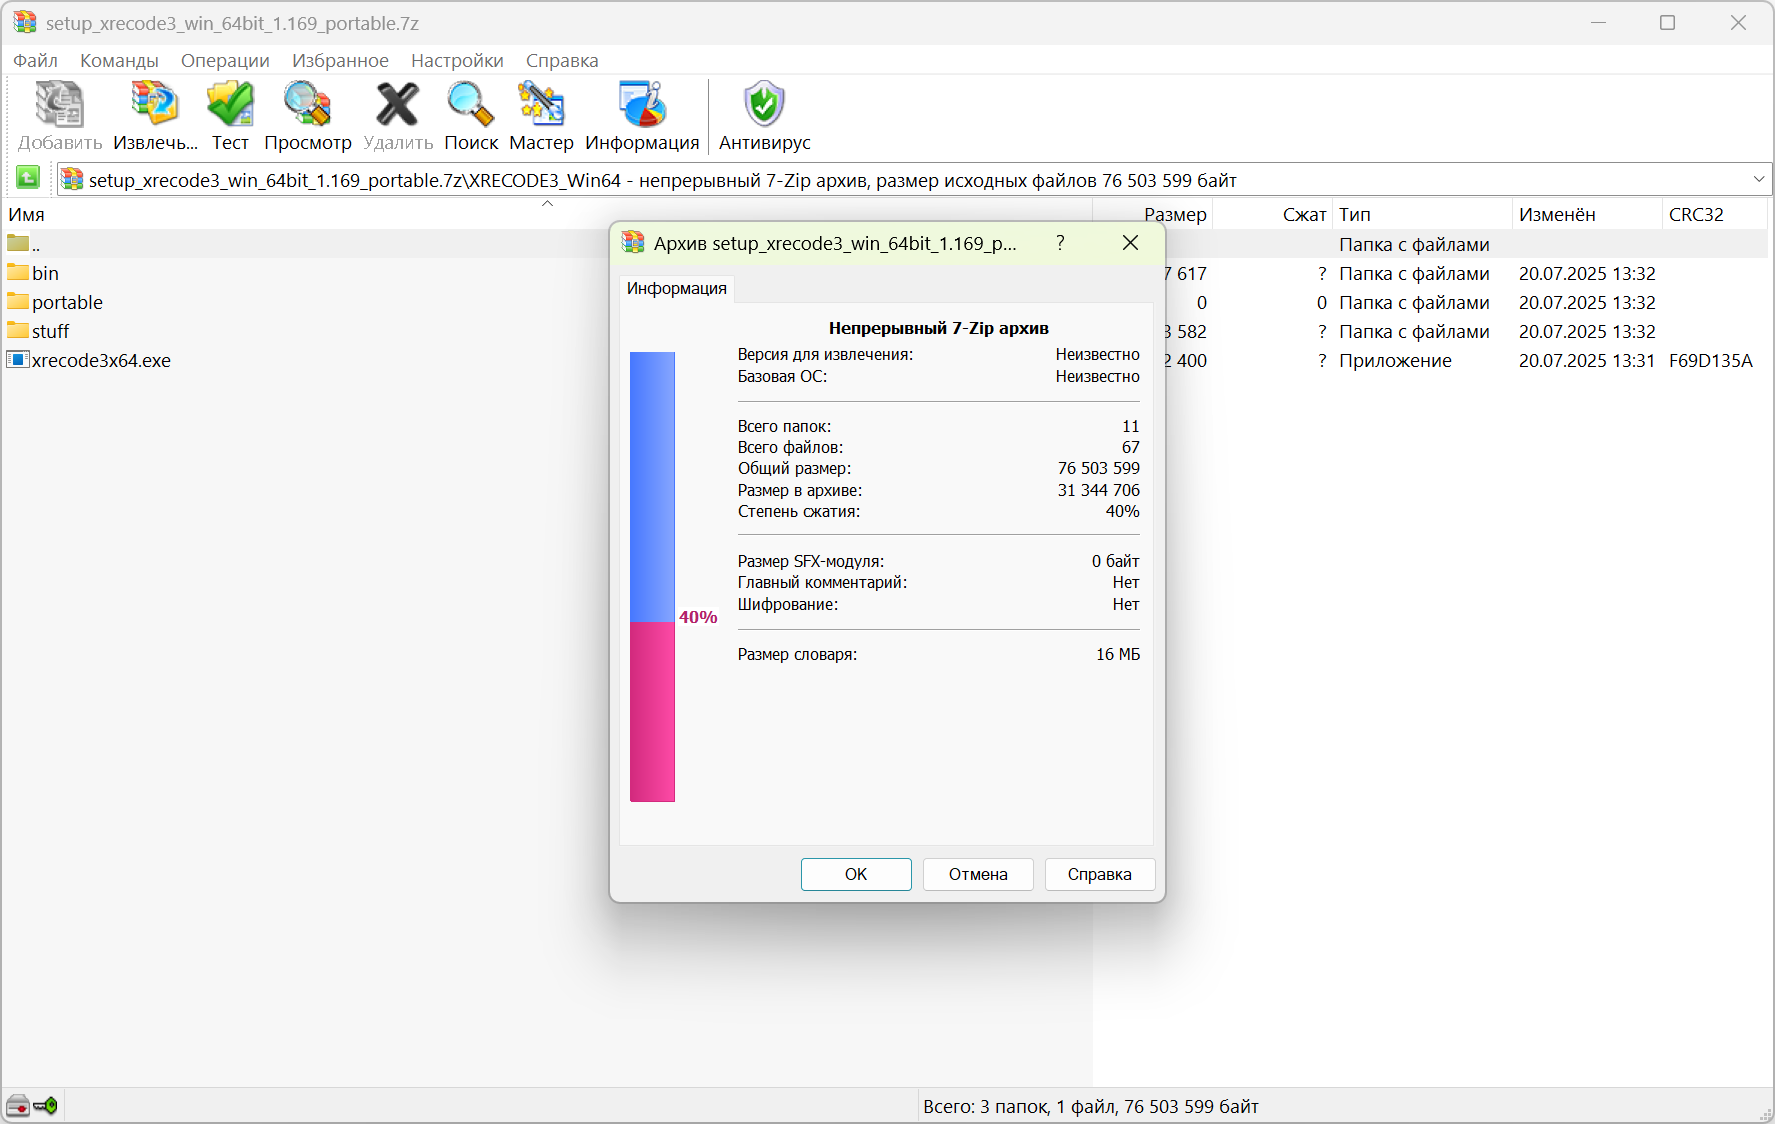Click the Справка button in the dialog
1775x1124 pixels.
(x=1100, y=874)
